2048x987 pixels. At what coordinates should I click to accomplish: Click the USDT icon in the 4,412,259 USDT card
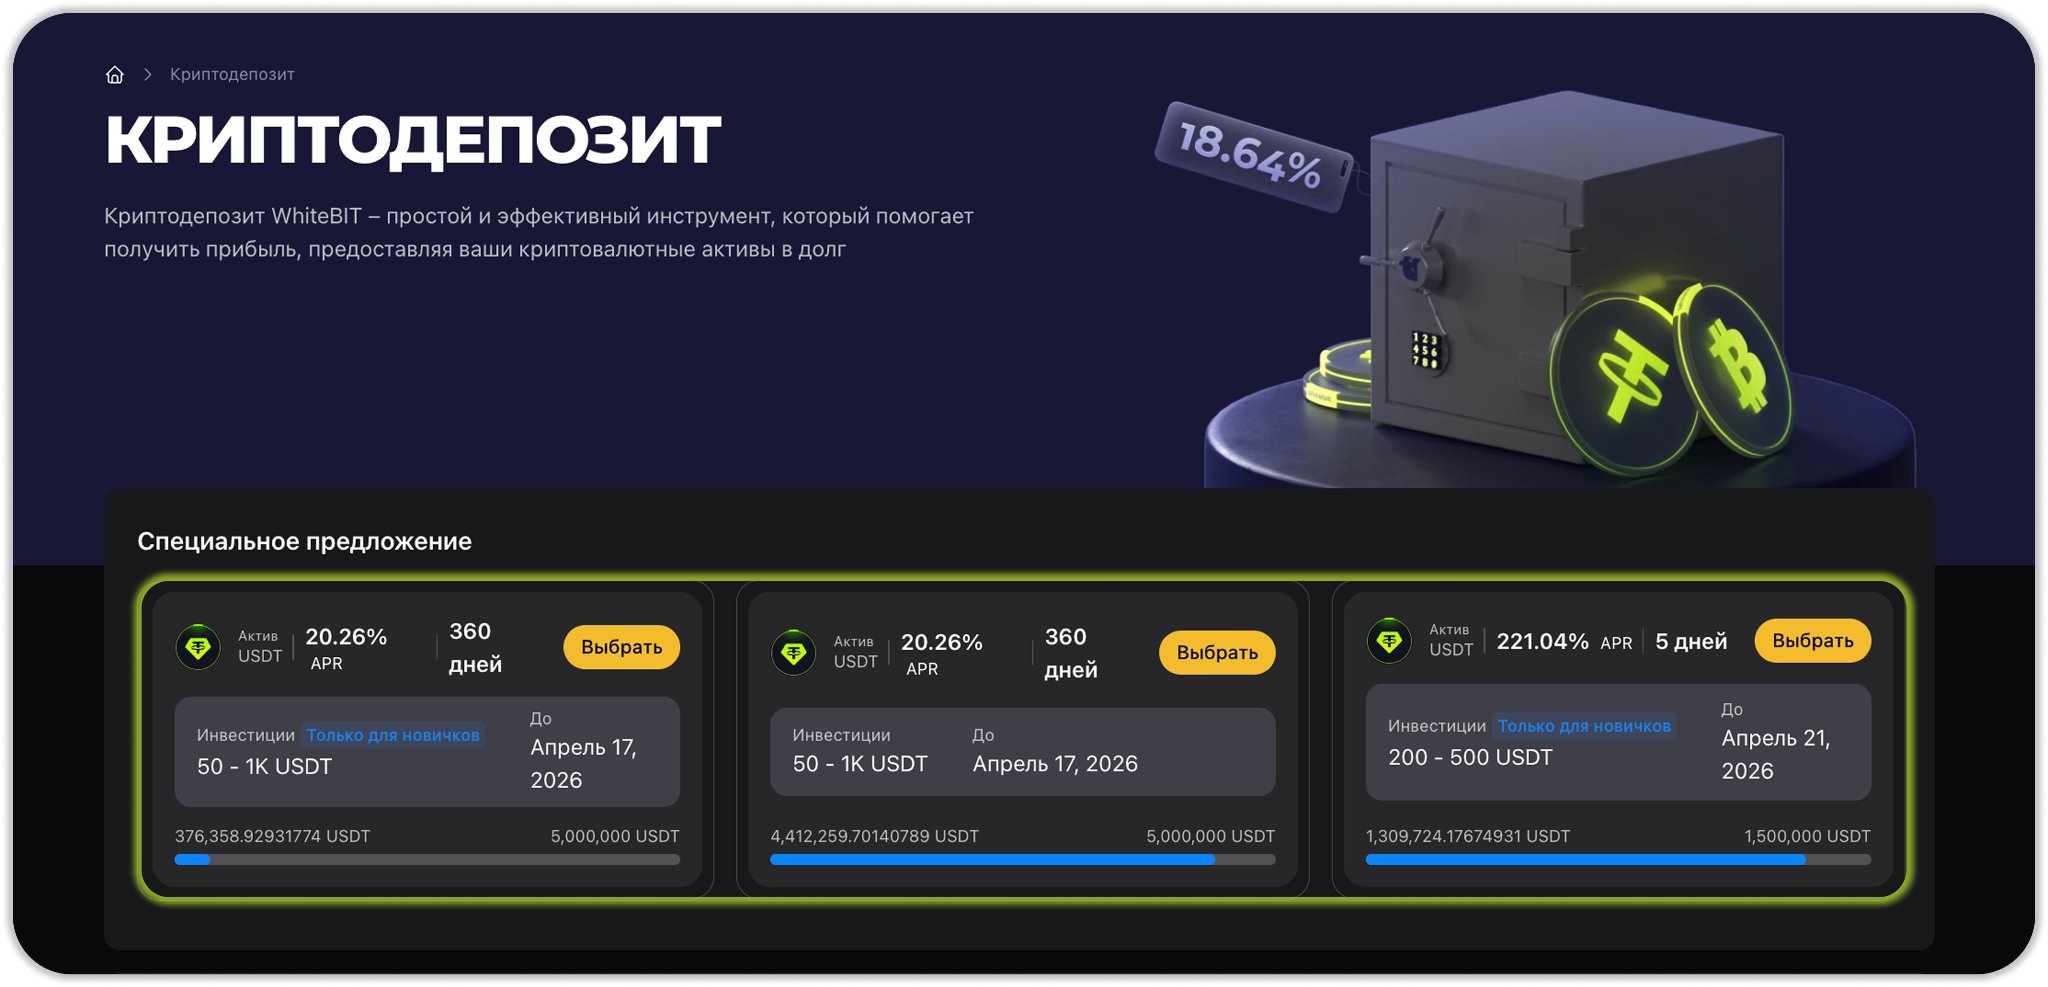click(x=794, y=653)
